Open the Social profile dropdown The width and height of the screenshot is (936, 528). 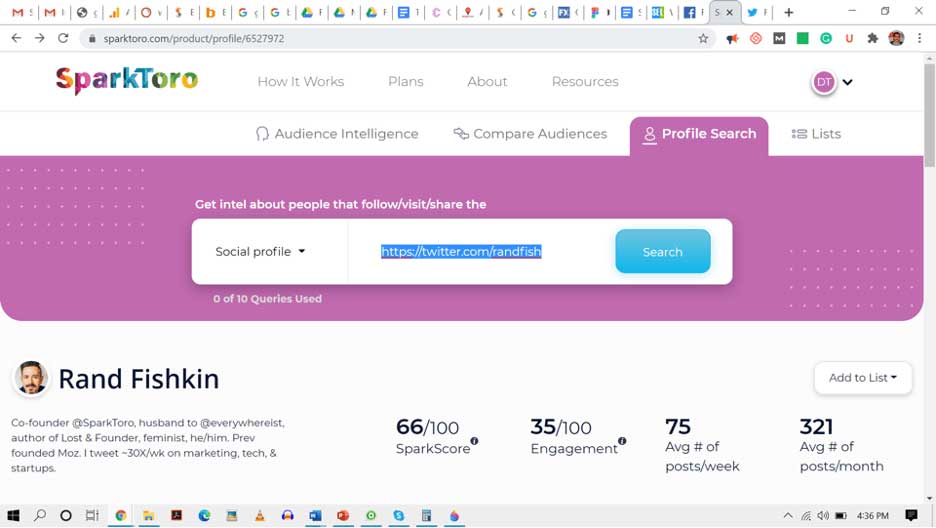pyautogui.click(x=260, y=252)
